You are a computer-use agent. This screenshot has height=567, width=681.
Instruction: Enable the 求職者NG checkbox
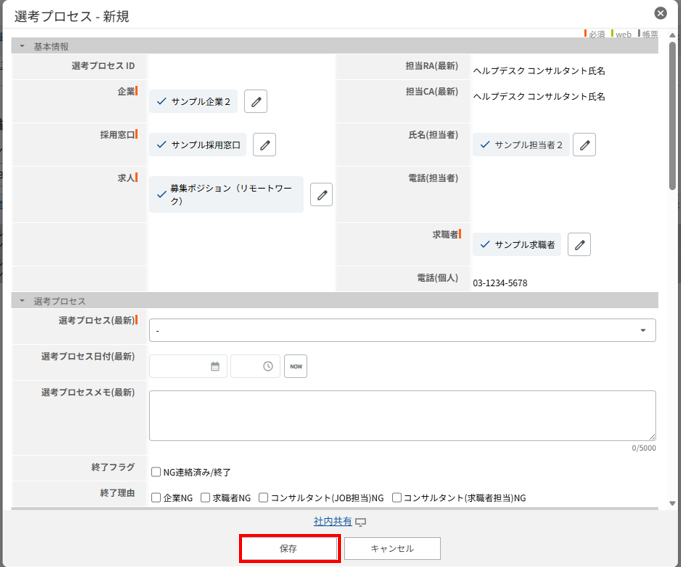tap(206, 497)
